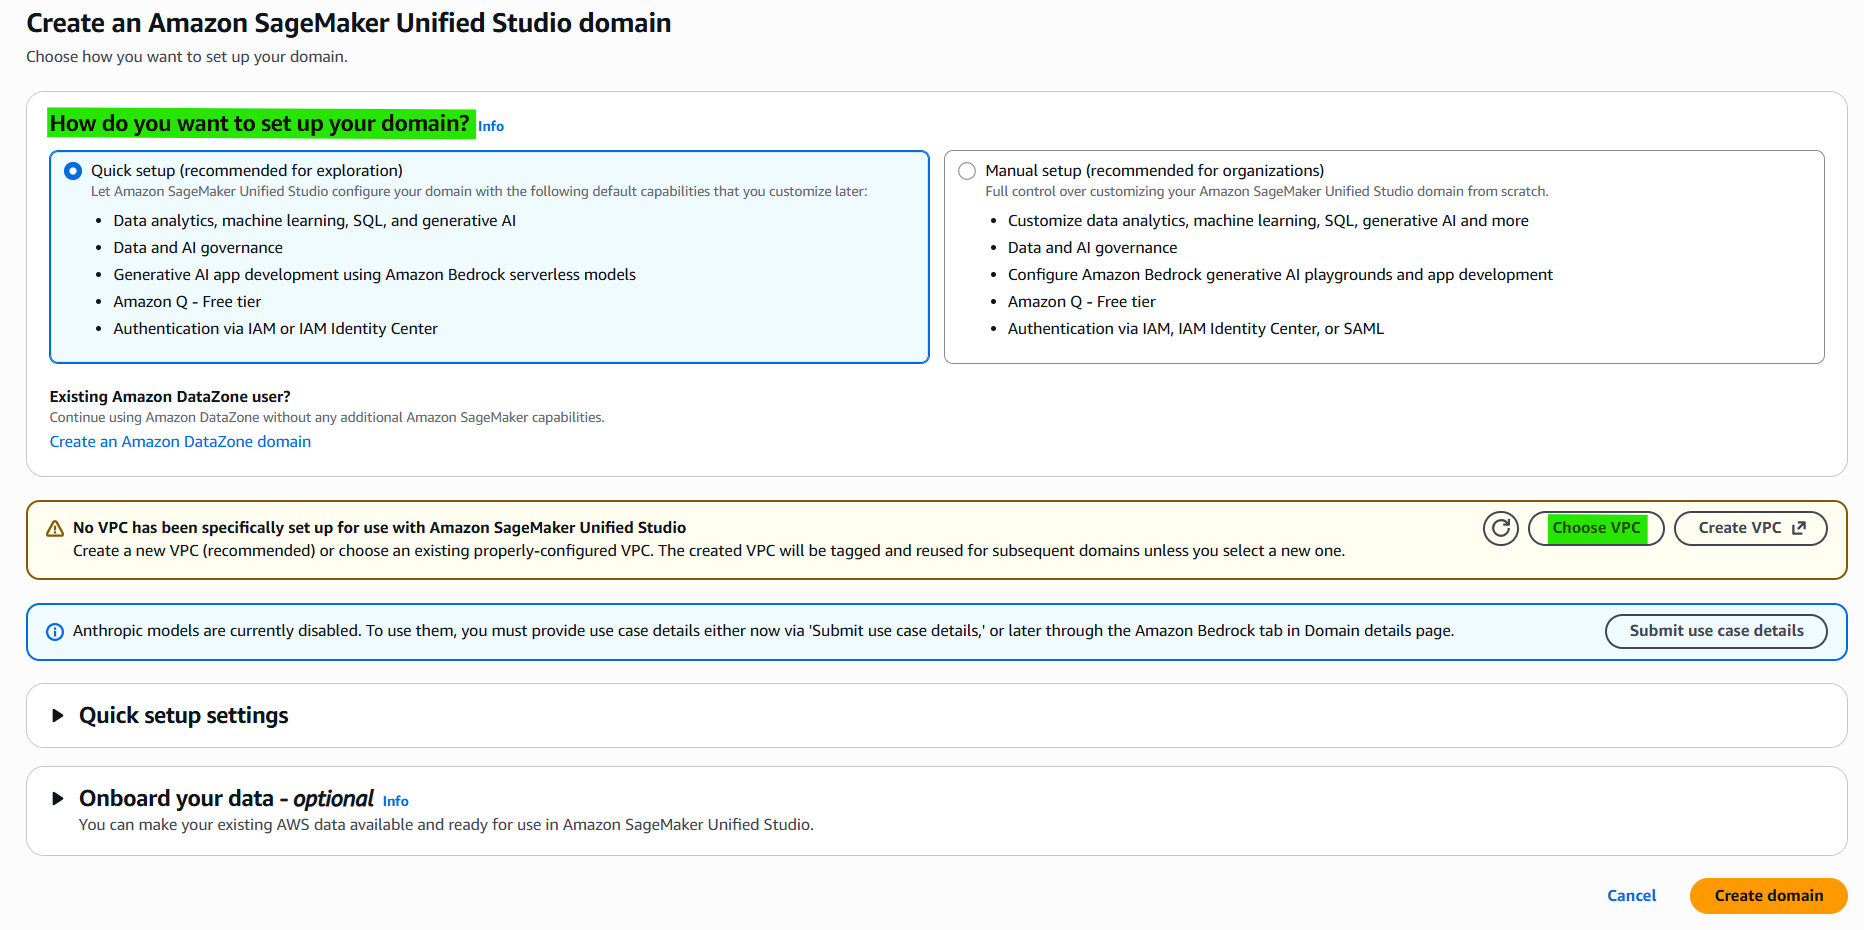Click 'Generative AI app development using Amazon Bedrock' text

[x=374, y=275]
